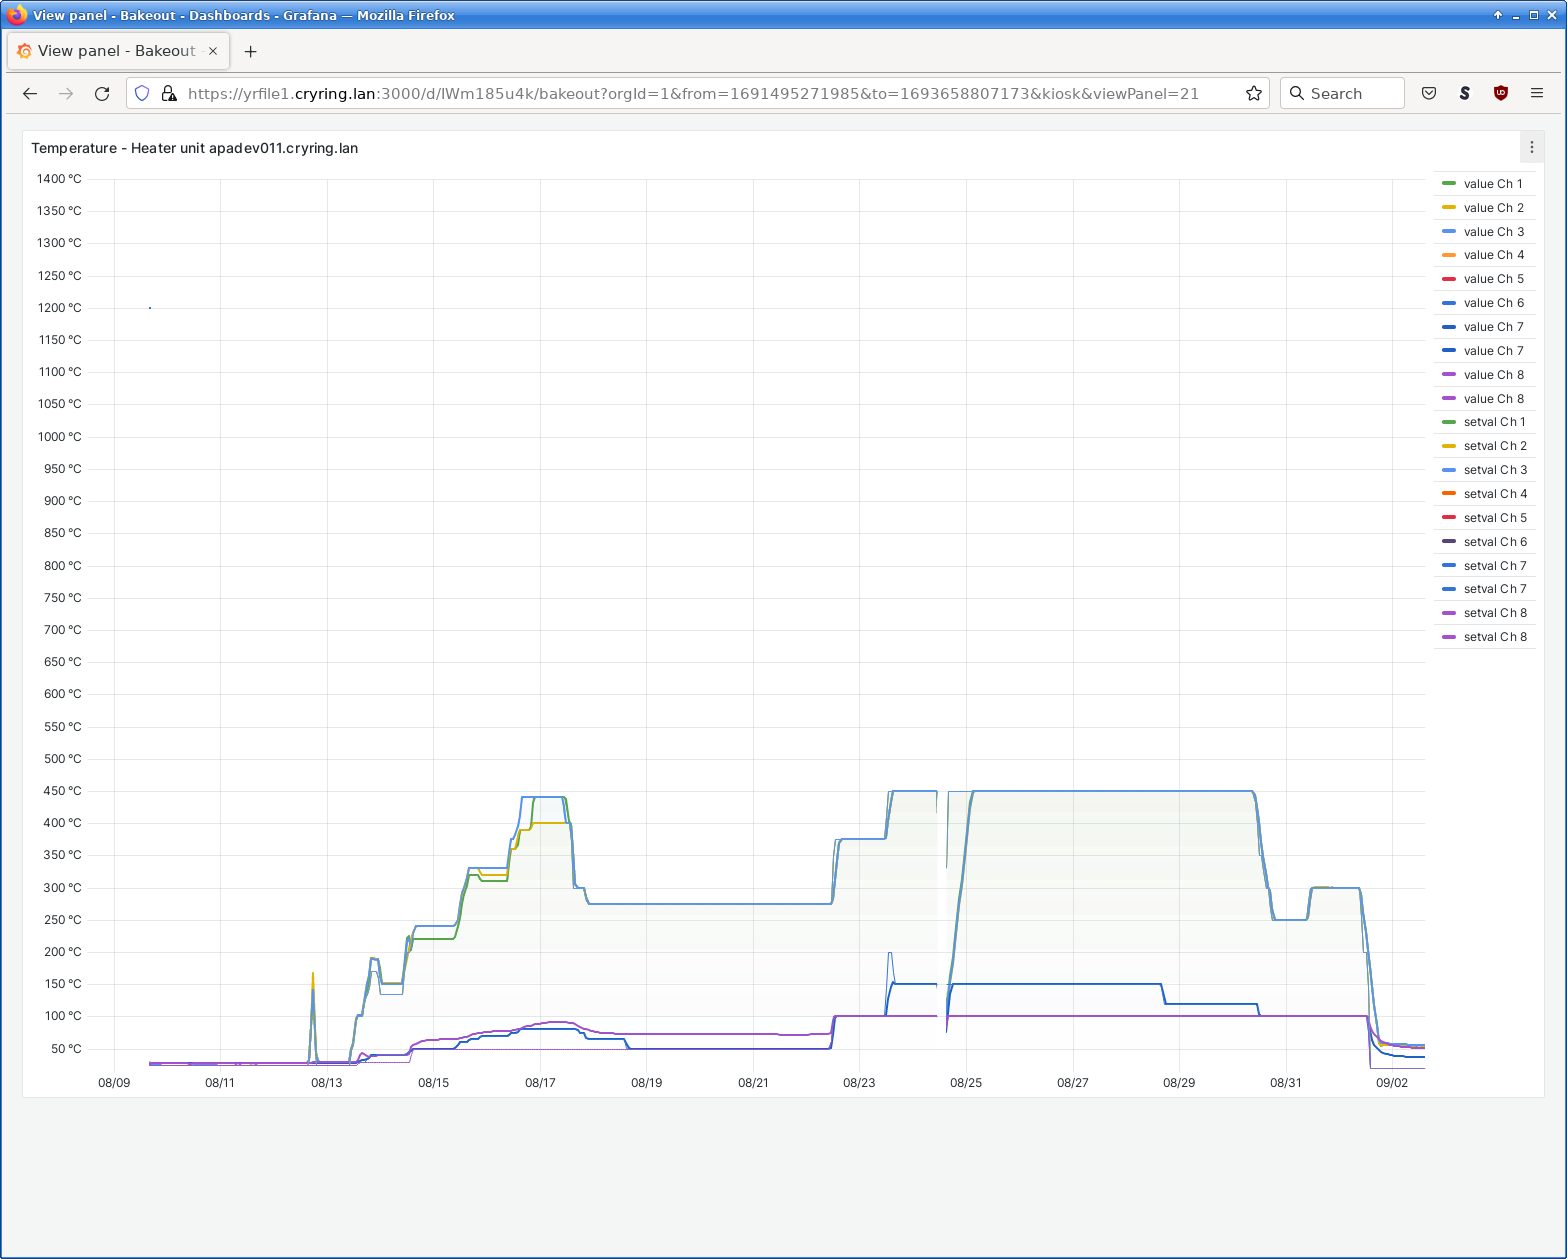This screenshot has width=1567, height=1259.
Task: Bookmark this page with the star icon
Action: point(1253,93)
